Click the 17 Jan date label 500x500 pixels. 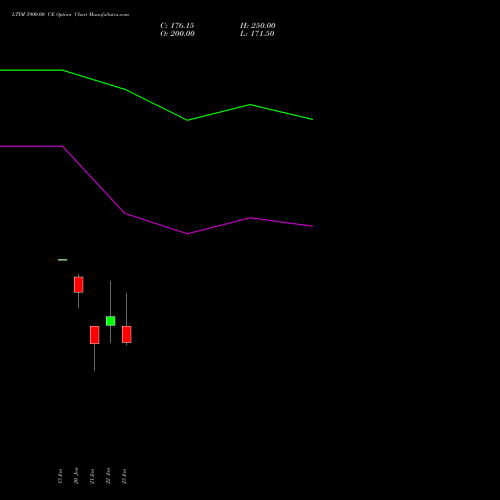[60, 476]
